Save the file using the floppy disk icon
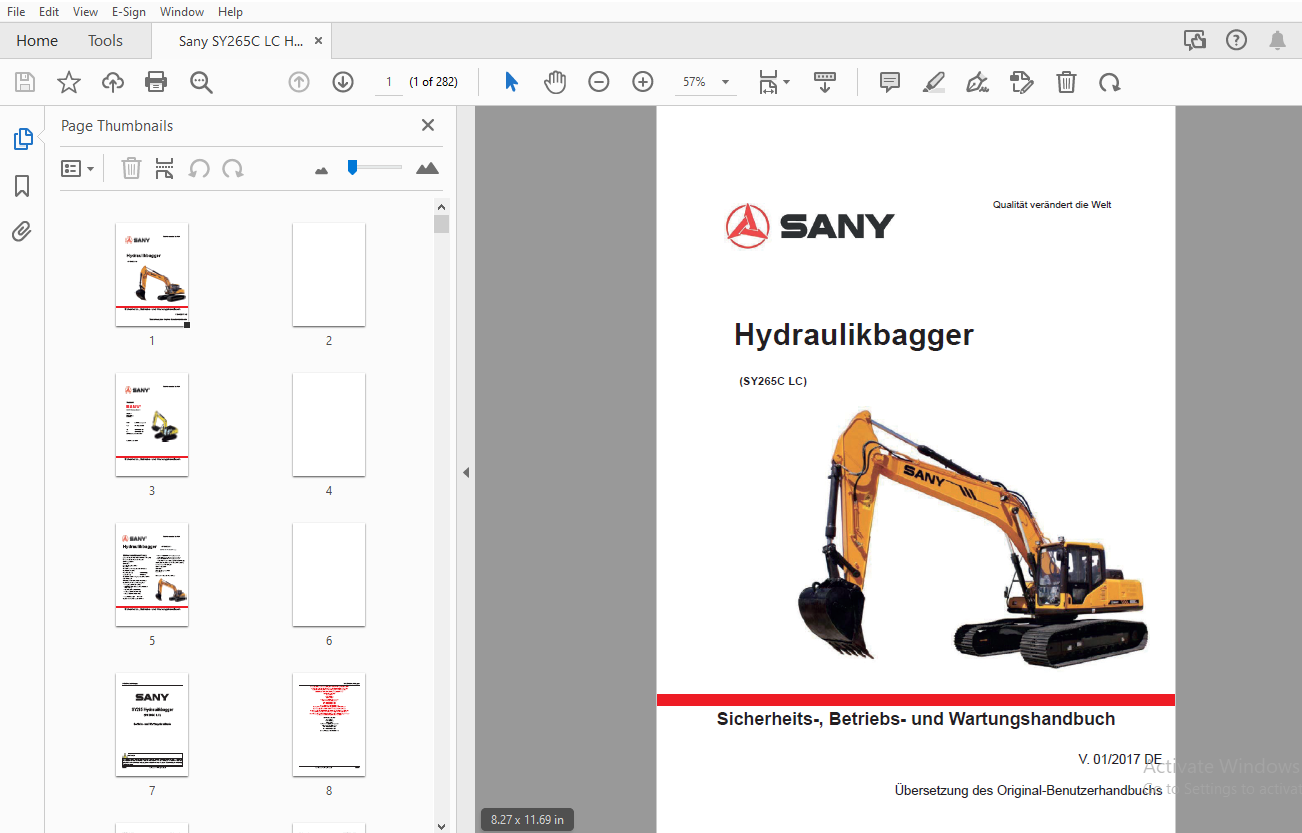This screenshot has height=833, width=1302. [x=24, y=82]
